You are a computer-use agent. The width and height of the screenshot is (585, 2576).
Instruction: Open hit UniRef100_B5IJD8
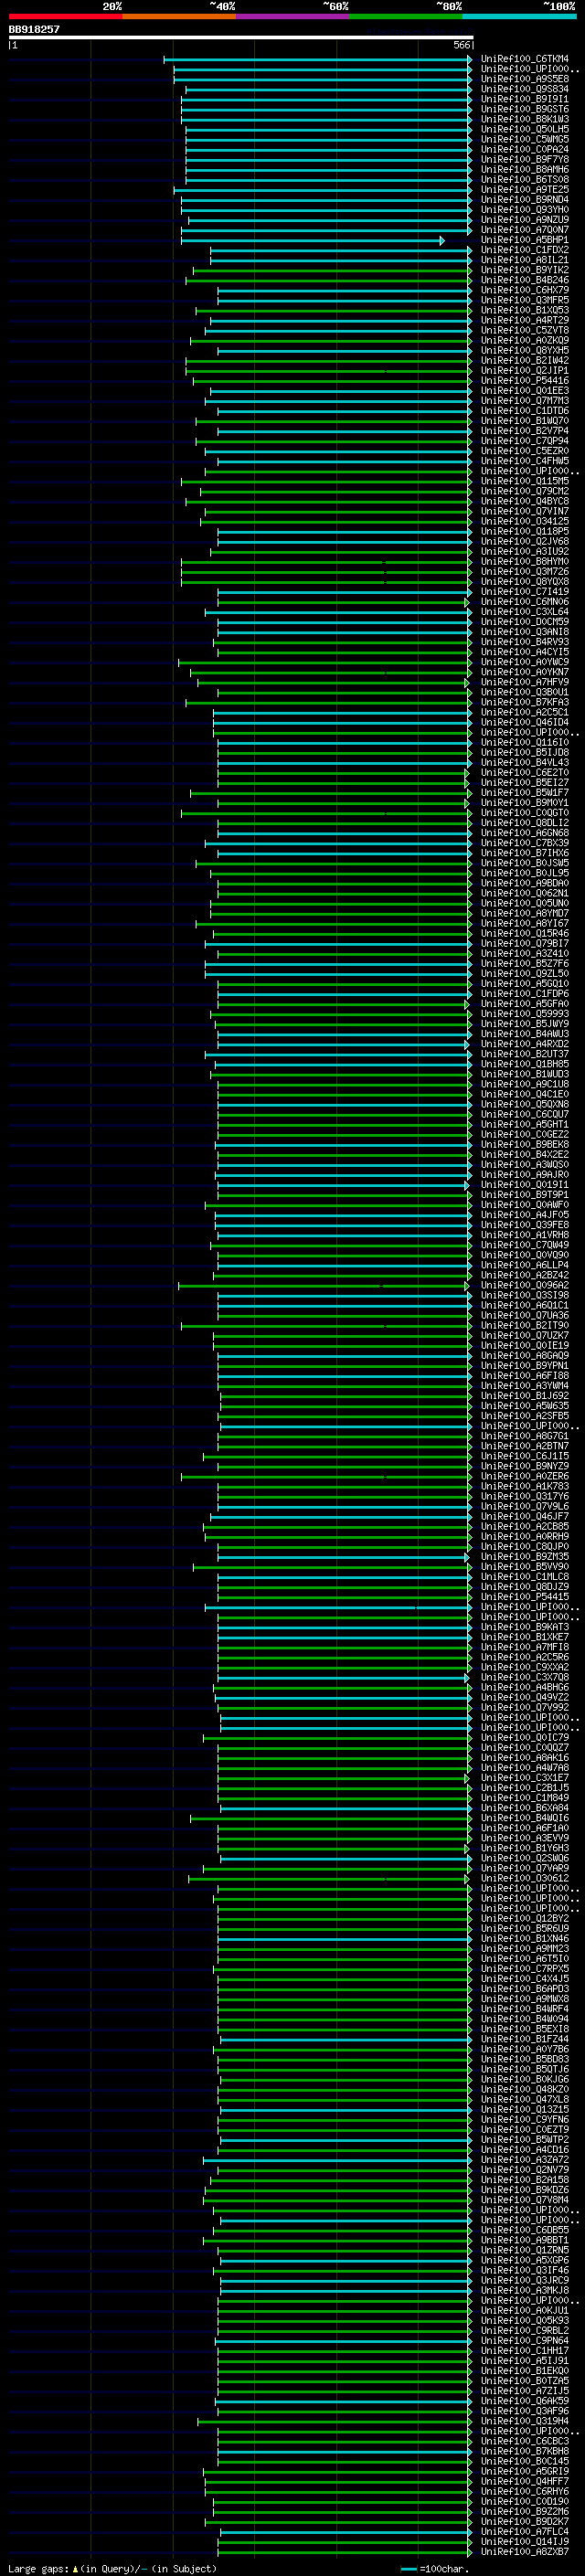[x=525, y=752]
